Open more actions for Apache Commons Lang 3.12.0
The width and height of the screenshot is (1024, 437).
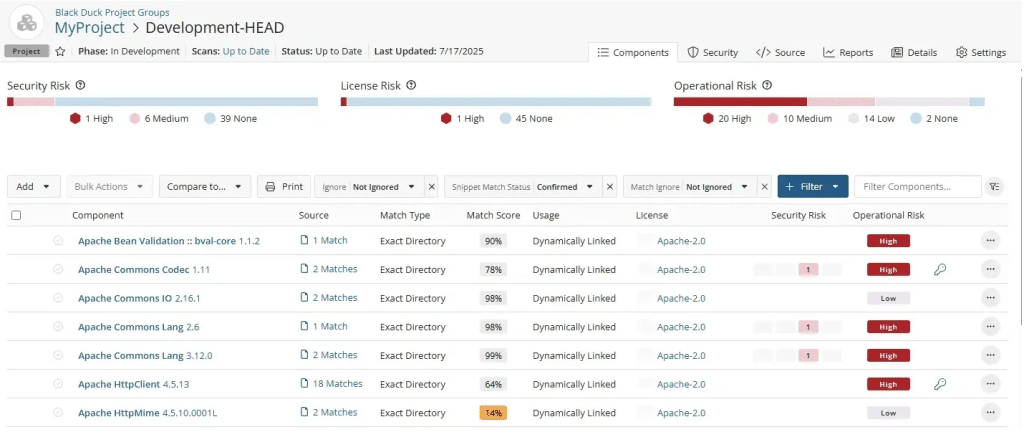tap(990, 355)
